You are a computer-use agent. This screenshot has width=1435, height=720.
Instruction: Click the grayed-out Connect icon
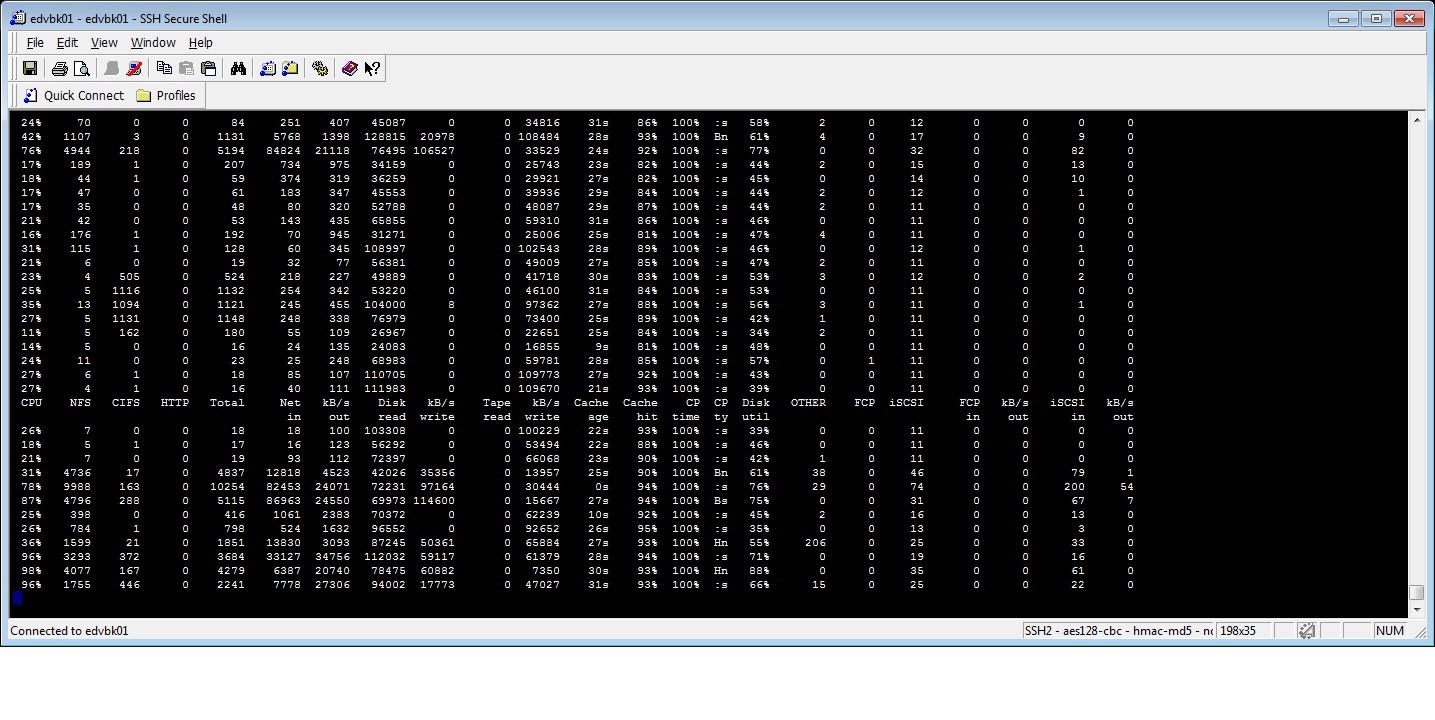[112, 69]
